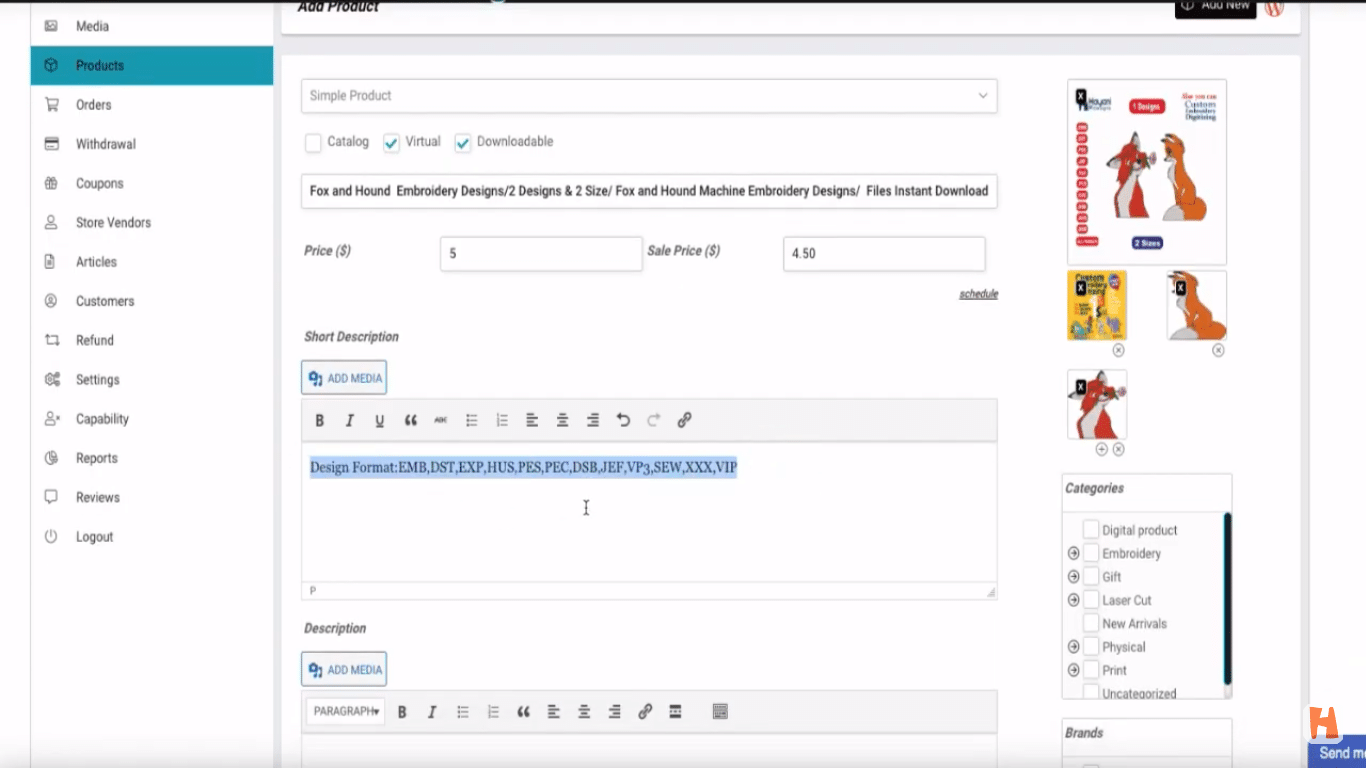Screen dimensions: 1366x768
Task: Insert link in Short Description editor
Action: (684, 421)
